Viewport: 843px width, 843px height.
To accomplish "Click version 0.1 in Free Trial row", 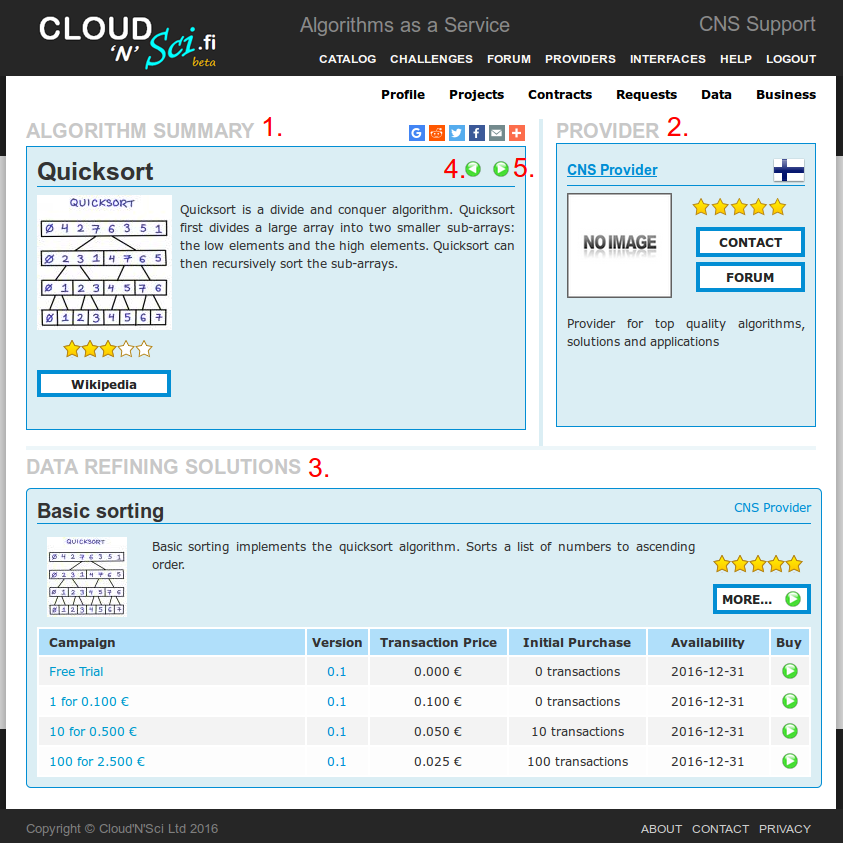I will tap(337, 671).
